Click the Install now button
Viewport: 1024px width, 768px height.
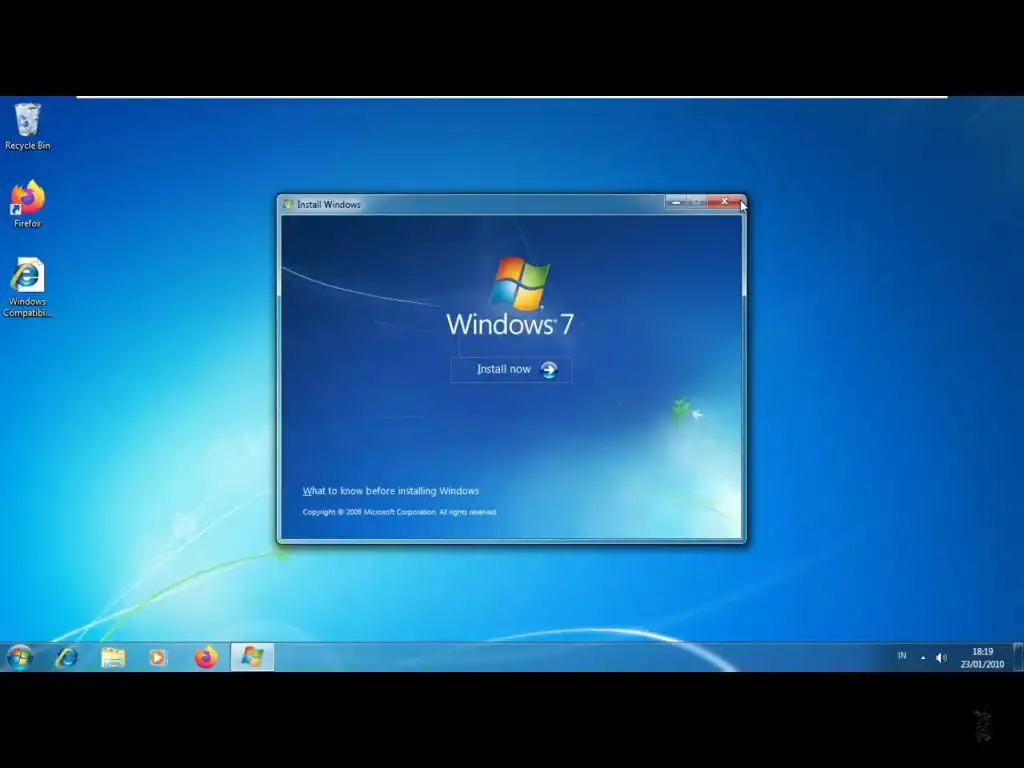(x=511, y=370)
